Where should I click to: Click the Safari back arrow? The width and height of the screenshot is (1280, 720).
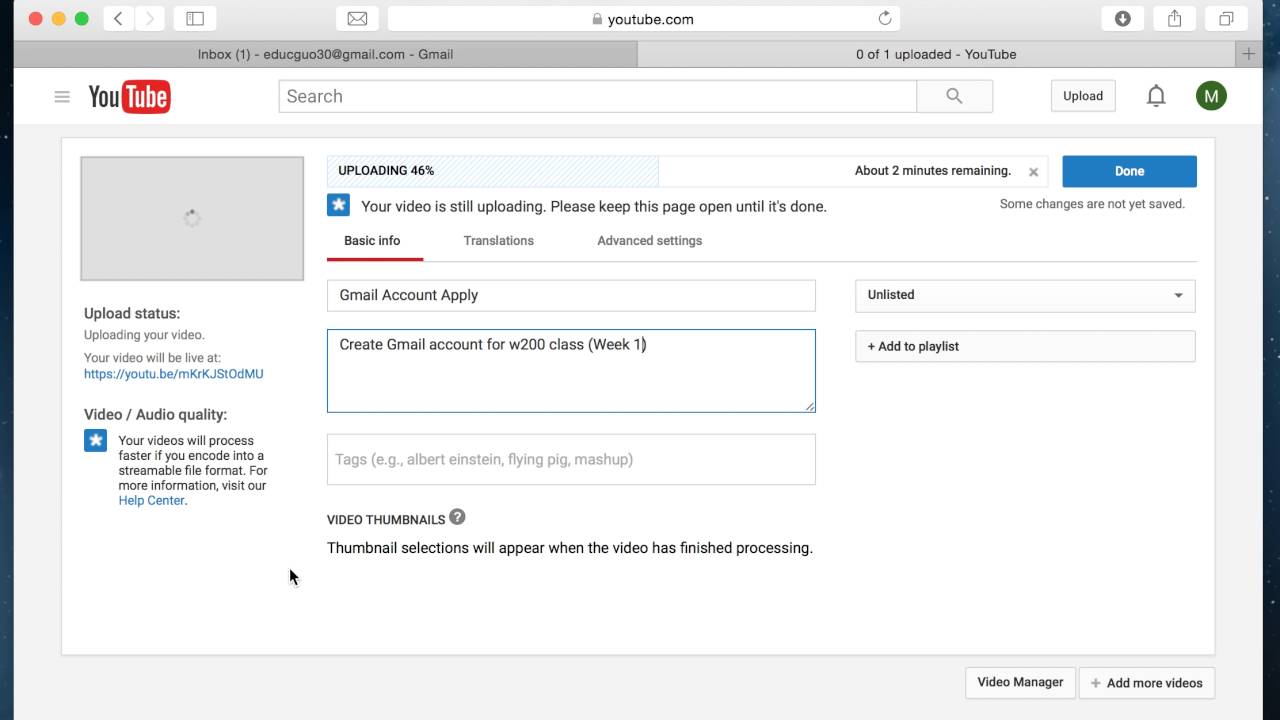[118, 19]
